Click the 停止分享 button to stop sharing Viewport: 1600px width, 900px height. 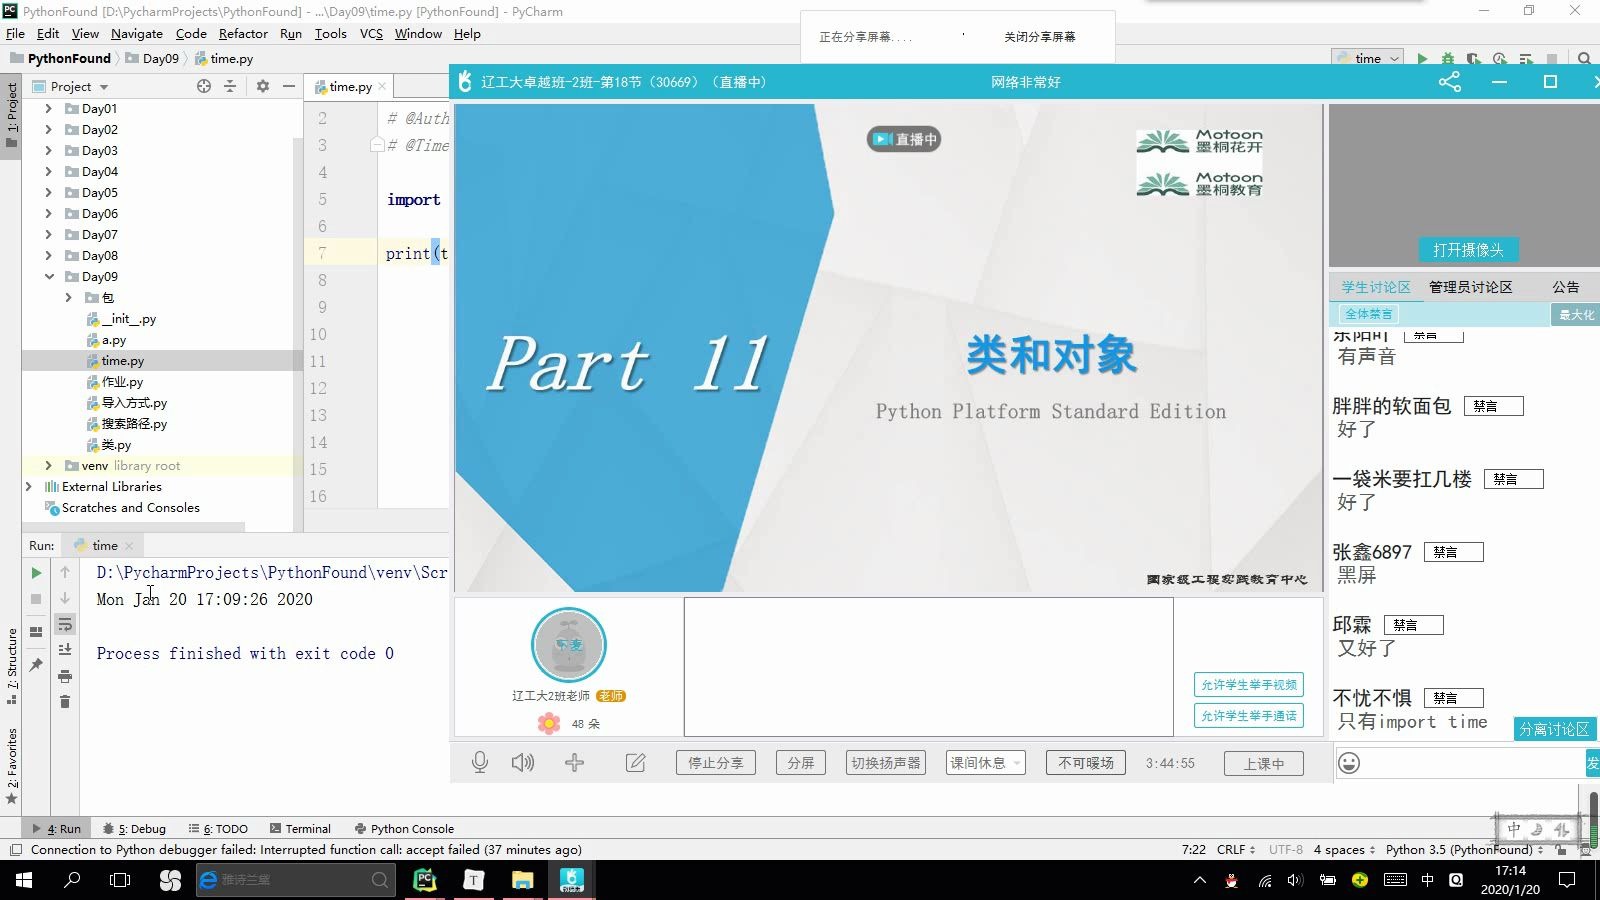[714, 762]
